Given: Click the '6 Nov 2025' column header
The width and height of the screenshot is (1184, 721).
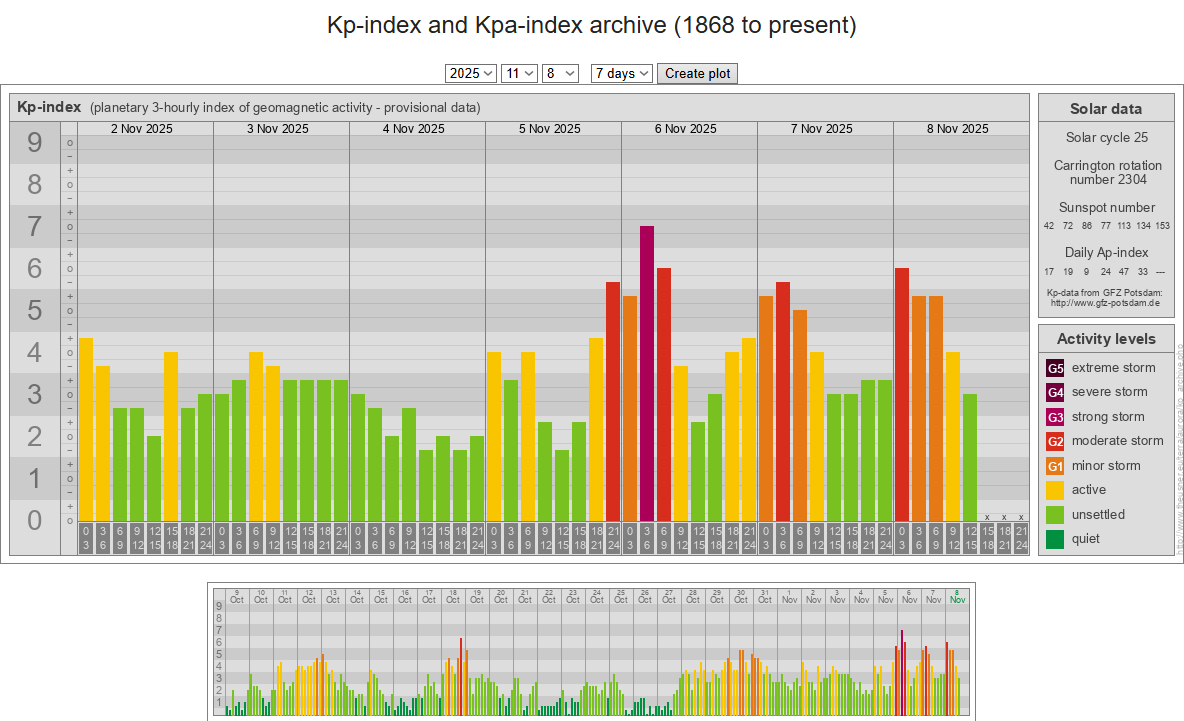Looking at the screenshot, I should tap(686, 129).
